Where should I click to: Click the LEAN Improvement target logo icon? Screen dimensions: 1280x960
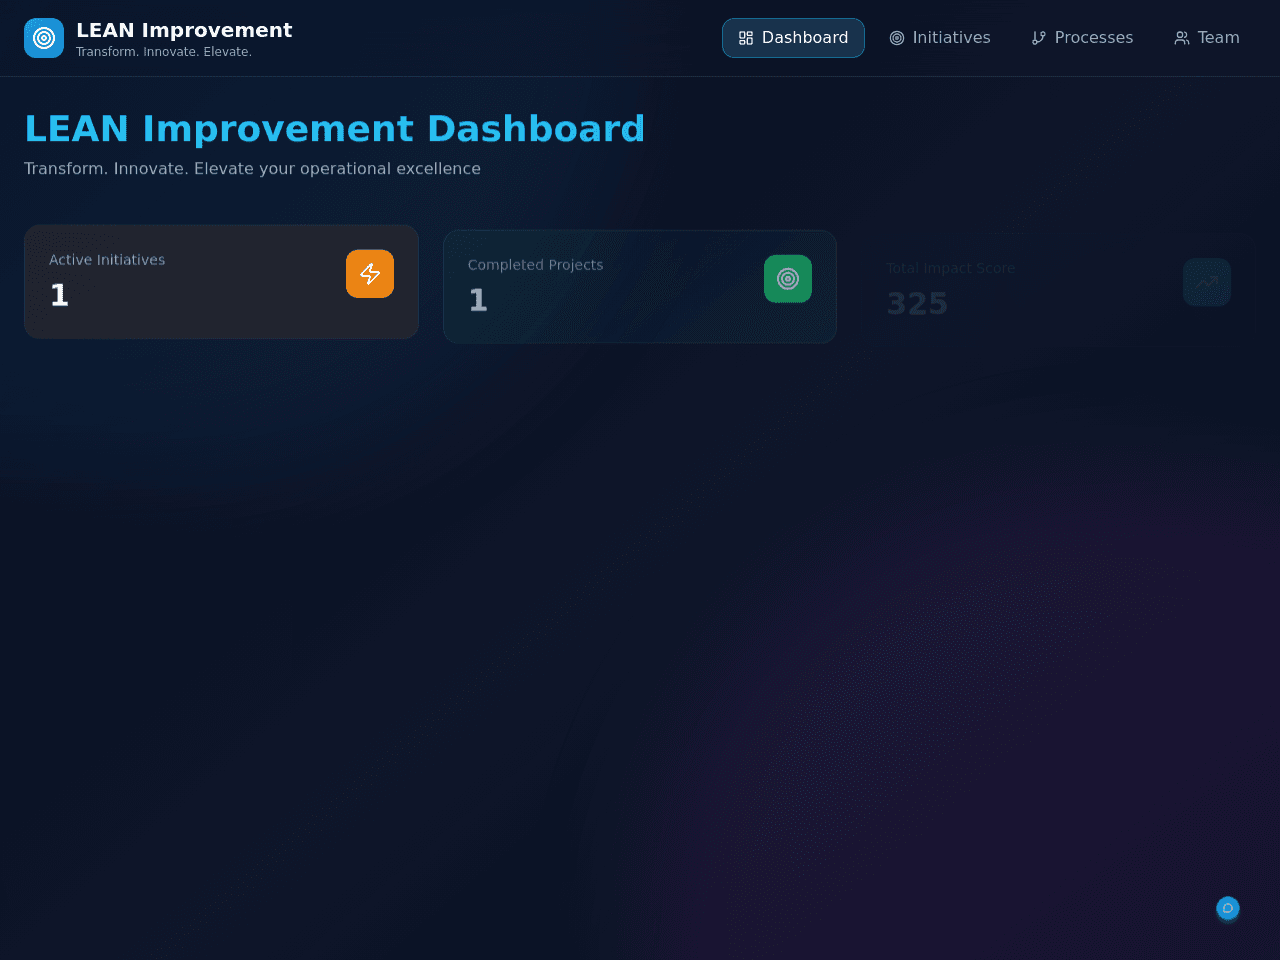pos(44,38)
